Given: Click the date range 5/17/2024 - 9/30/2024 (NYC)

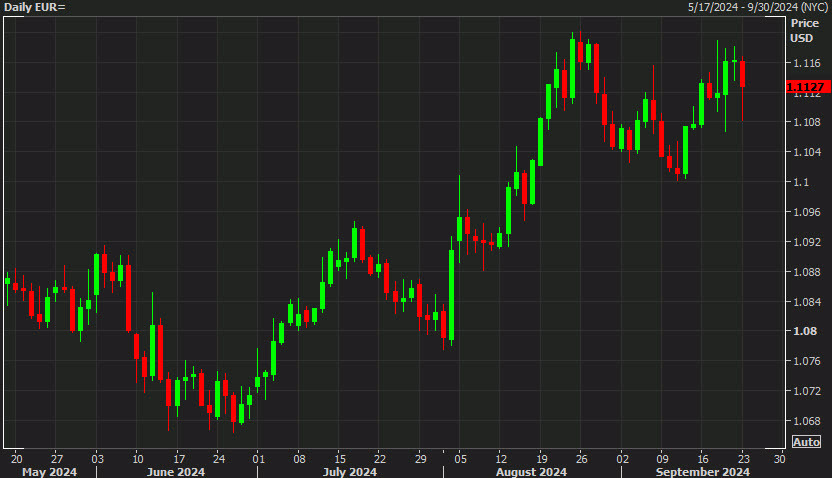Looking at the screenshot, I should (758, 7).
